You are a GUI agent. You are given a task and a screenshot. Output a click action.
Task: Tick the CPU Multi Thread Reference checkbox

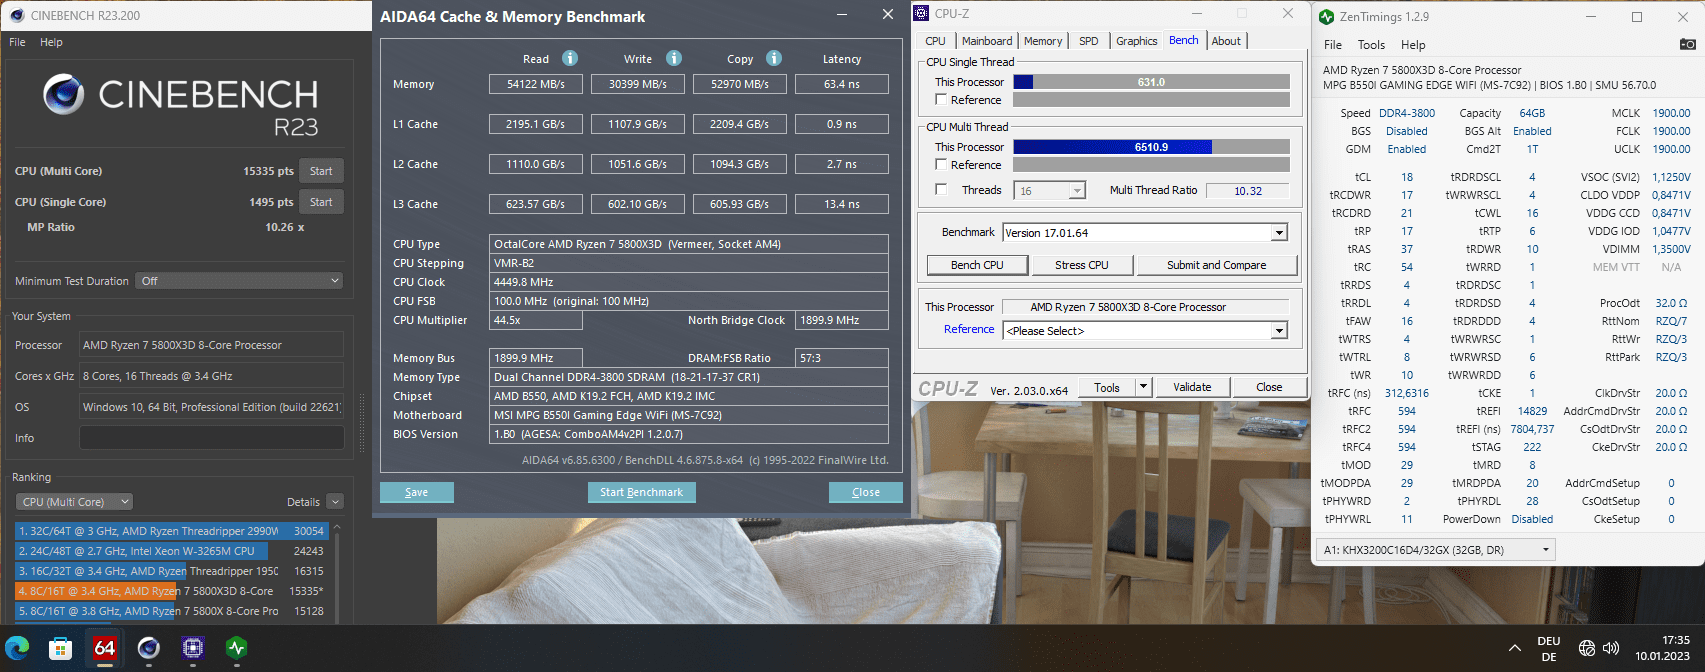click(x=941, y=165)
